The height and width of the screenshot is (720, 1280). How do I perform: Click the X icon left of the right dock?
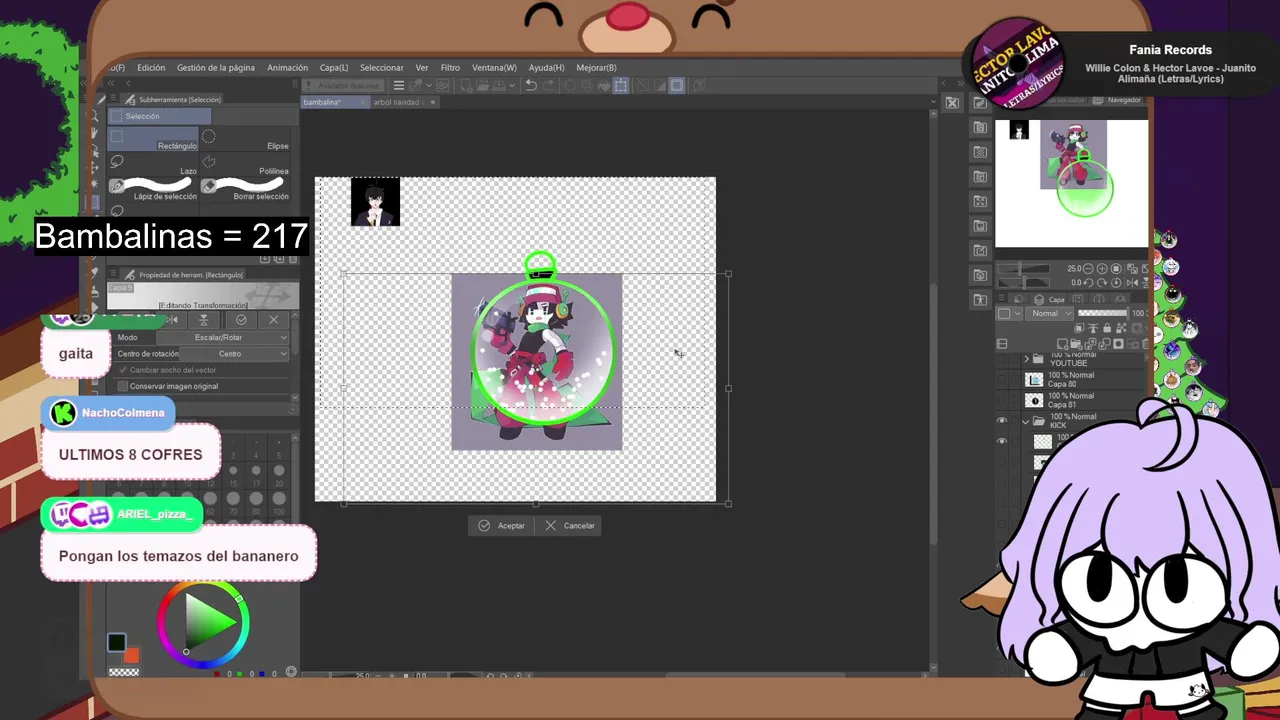click(952, 102)
